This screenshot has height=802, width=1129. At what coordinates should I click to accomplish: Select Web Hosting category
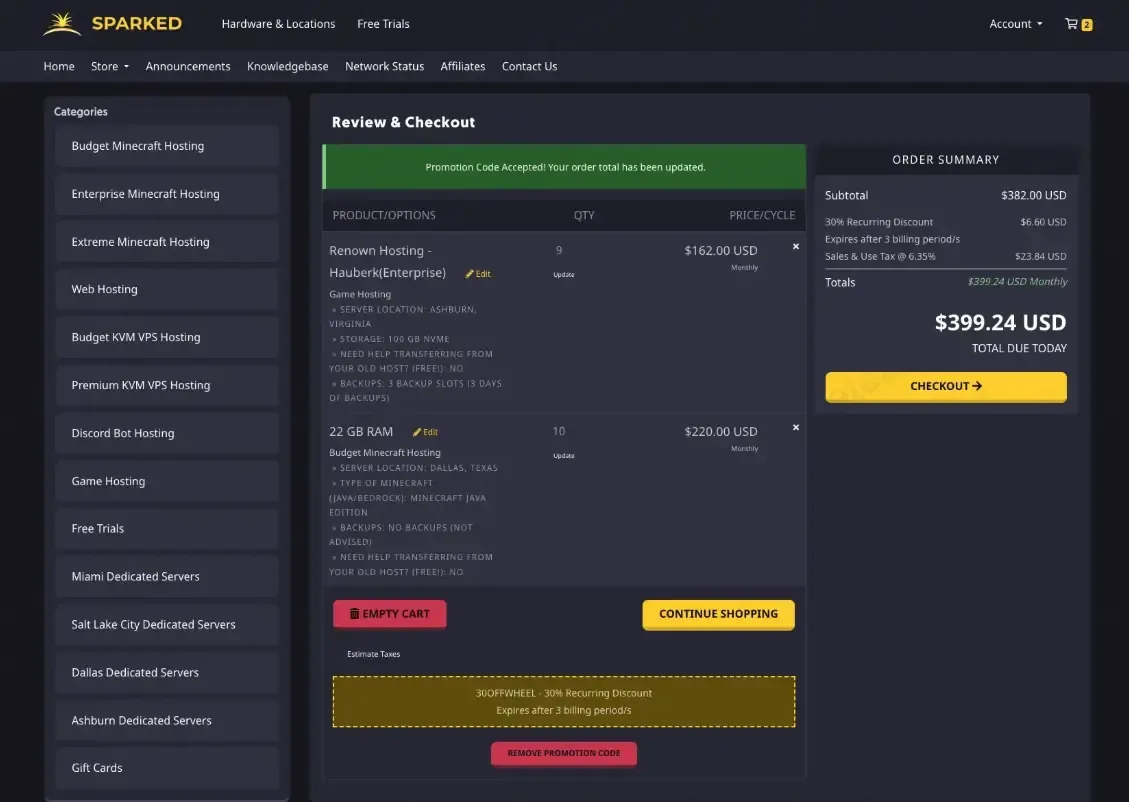[167, 289]
